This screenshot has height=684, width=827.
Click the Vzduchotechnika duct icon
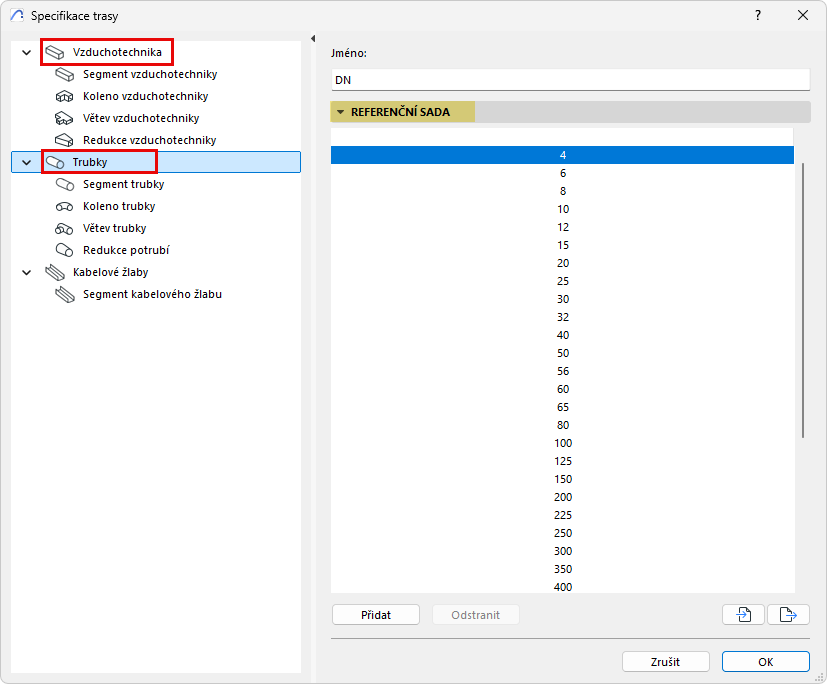[54, 52]
